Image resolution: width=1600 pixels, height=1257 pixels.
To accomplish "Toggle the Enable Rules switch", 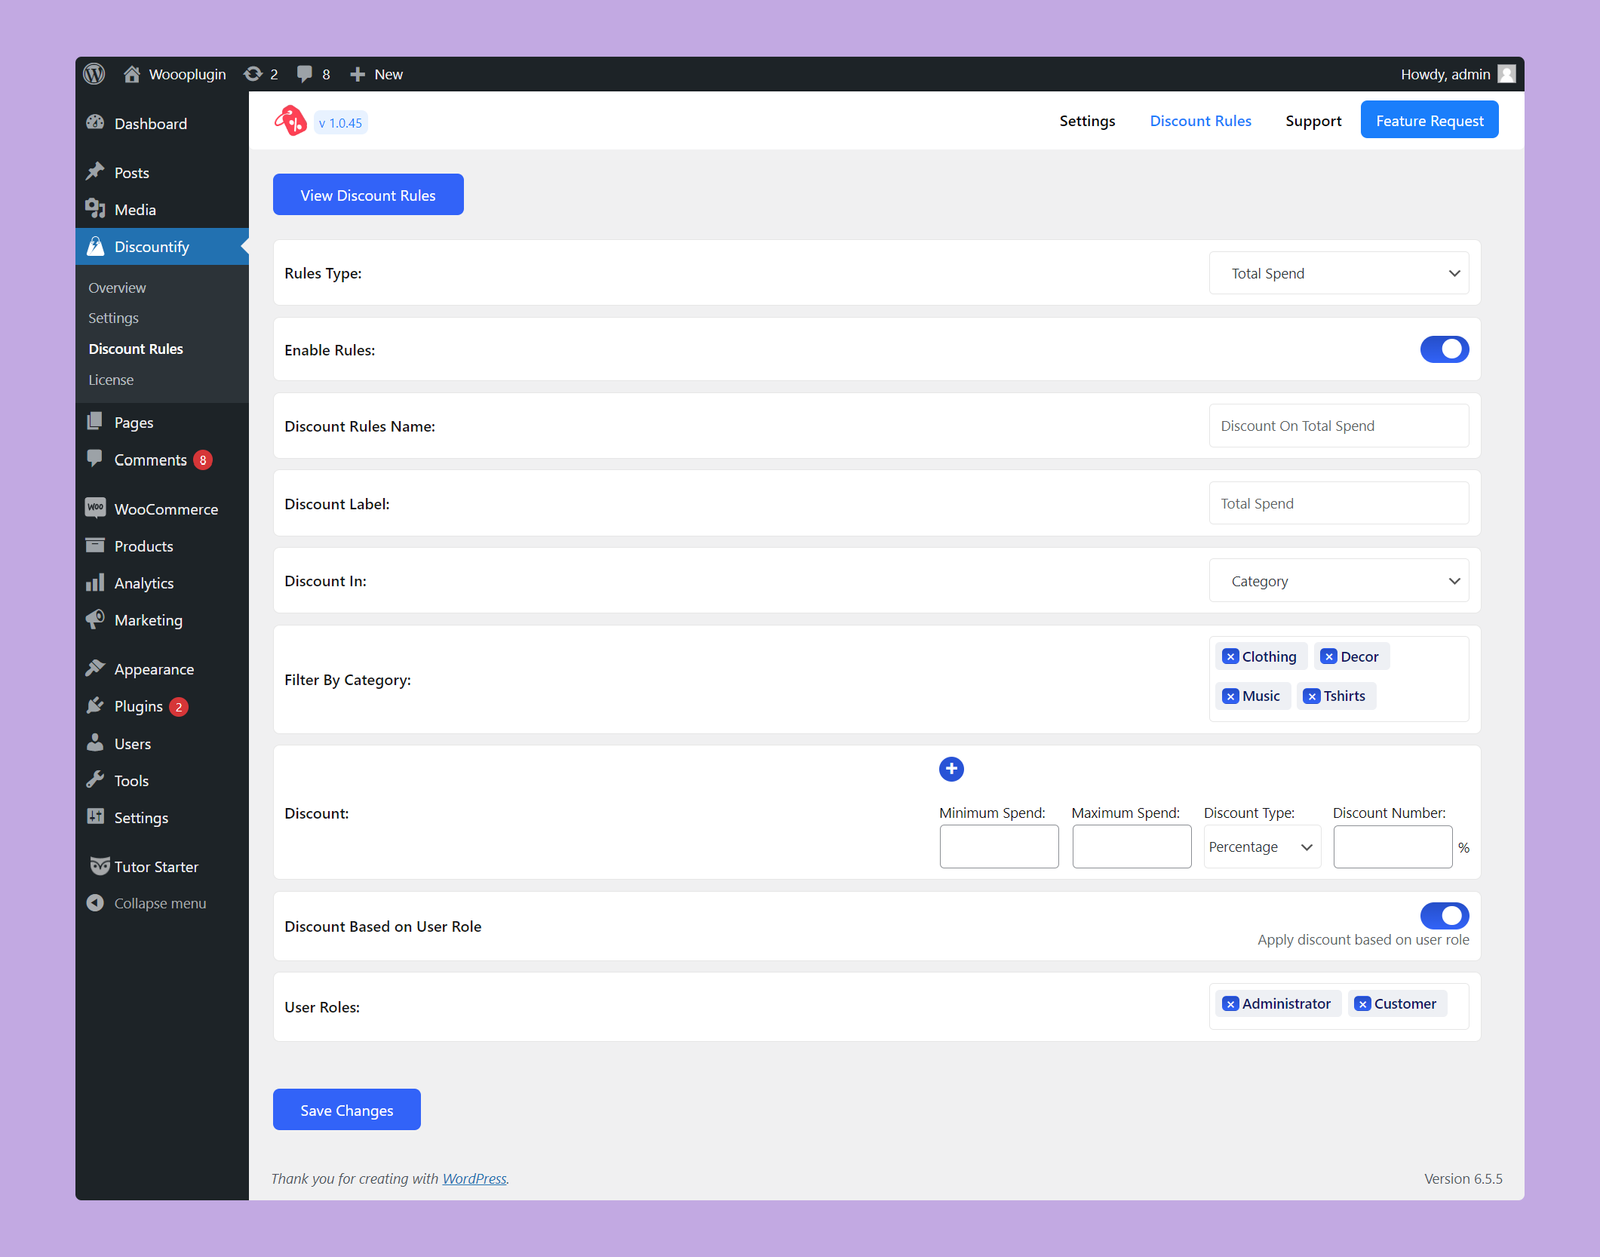I will click(x=1444, y=349).
